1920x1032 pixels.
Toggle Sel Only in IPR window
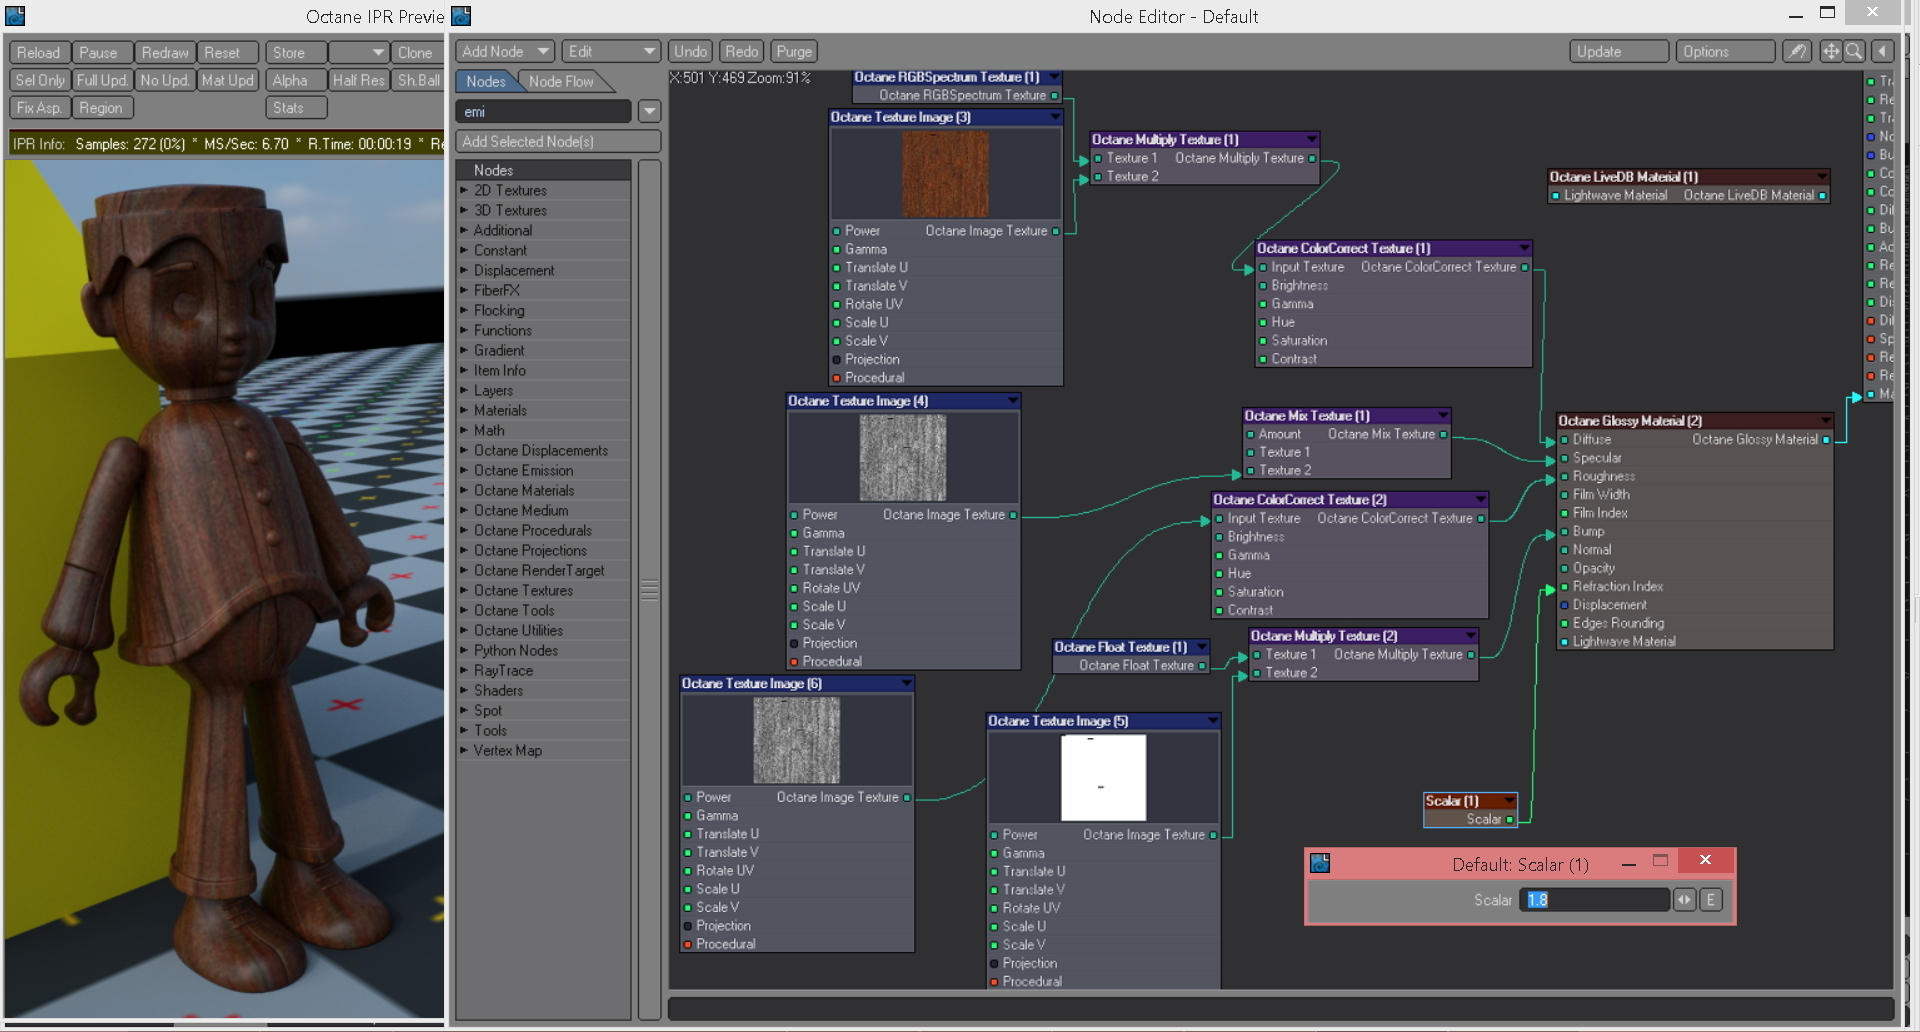tap(40, 80)
